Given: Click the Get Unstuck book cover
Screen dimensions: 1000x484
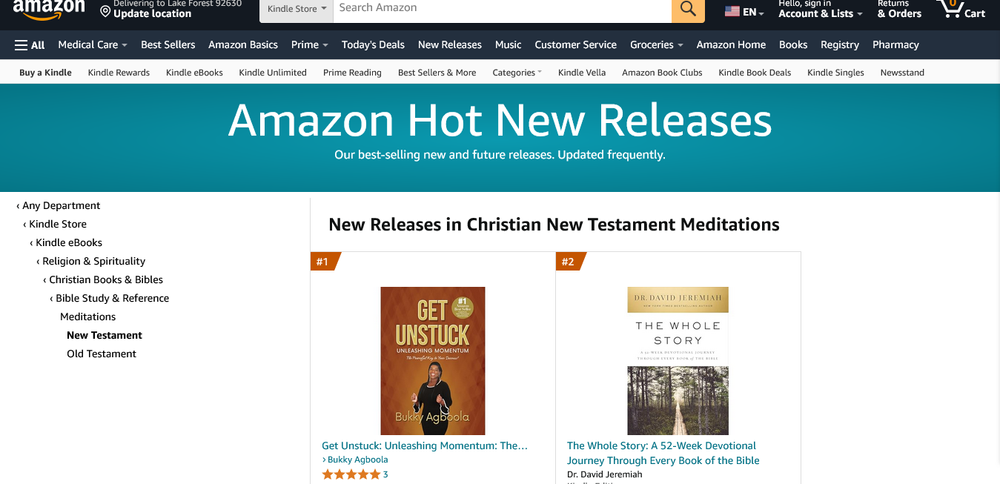Looking at the screenshot, I should point(433,360).
